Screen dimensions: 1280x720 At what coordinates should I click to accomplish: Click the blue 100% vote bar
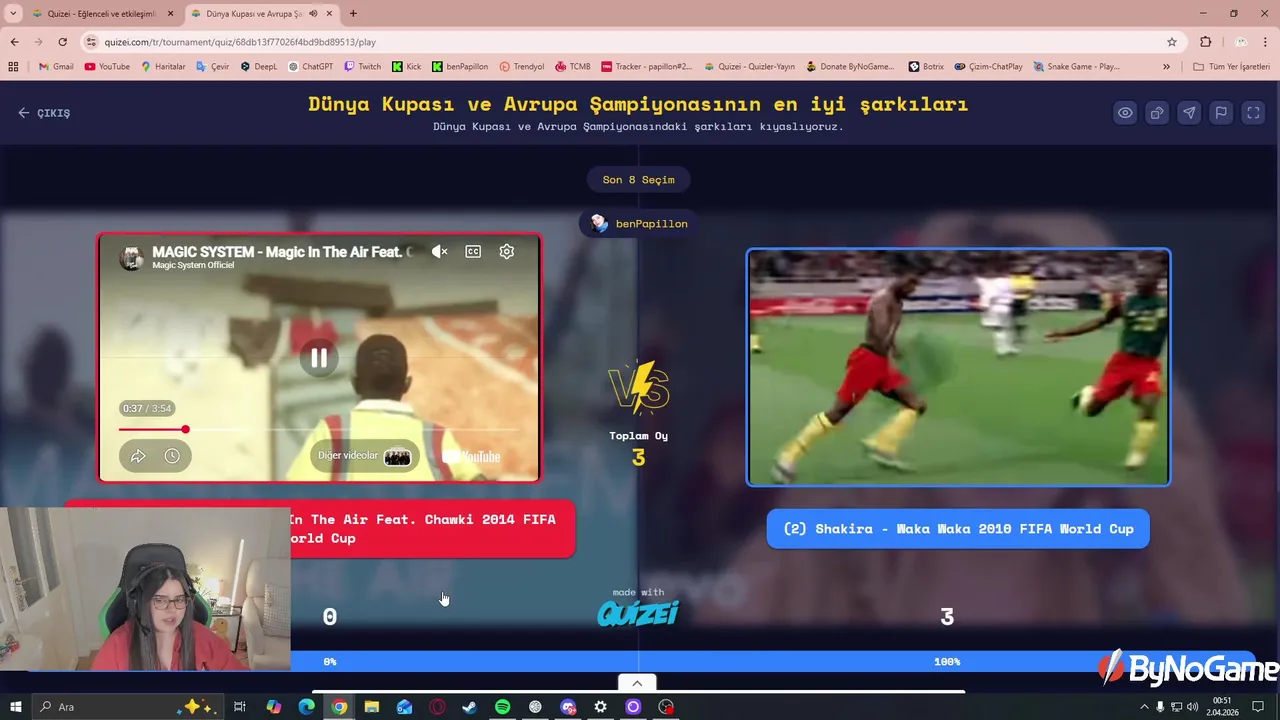(947, 661)
